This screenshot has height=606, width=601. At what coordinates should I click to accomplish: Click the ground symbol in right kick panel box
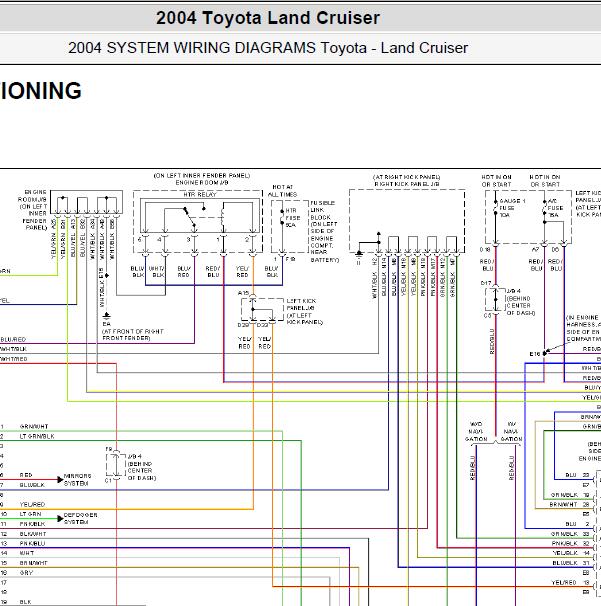pyautogui.click(x=359, y=254)
